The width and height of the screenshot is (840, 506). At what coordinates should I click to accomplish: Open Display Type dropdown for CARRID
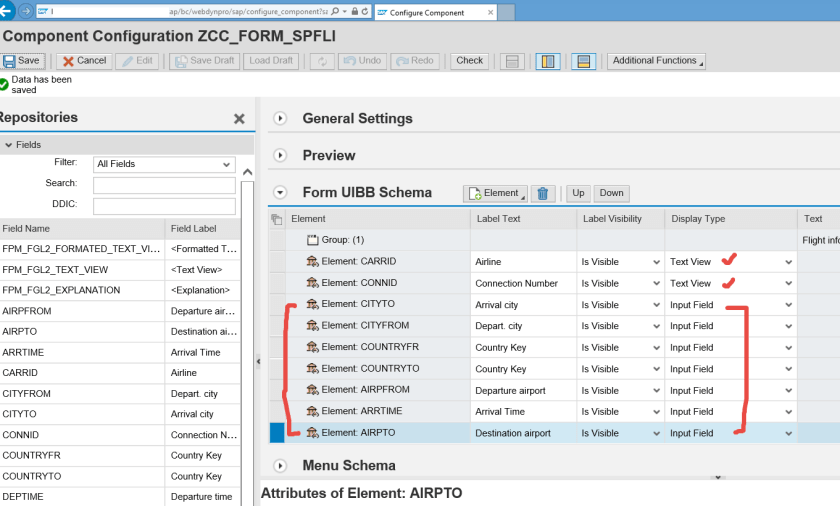pyautogui.click(x=789, y=262)
